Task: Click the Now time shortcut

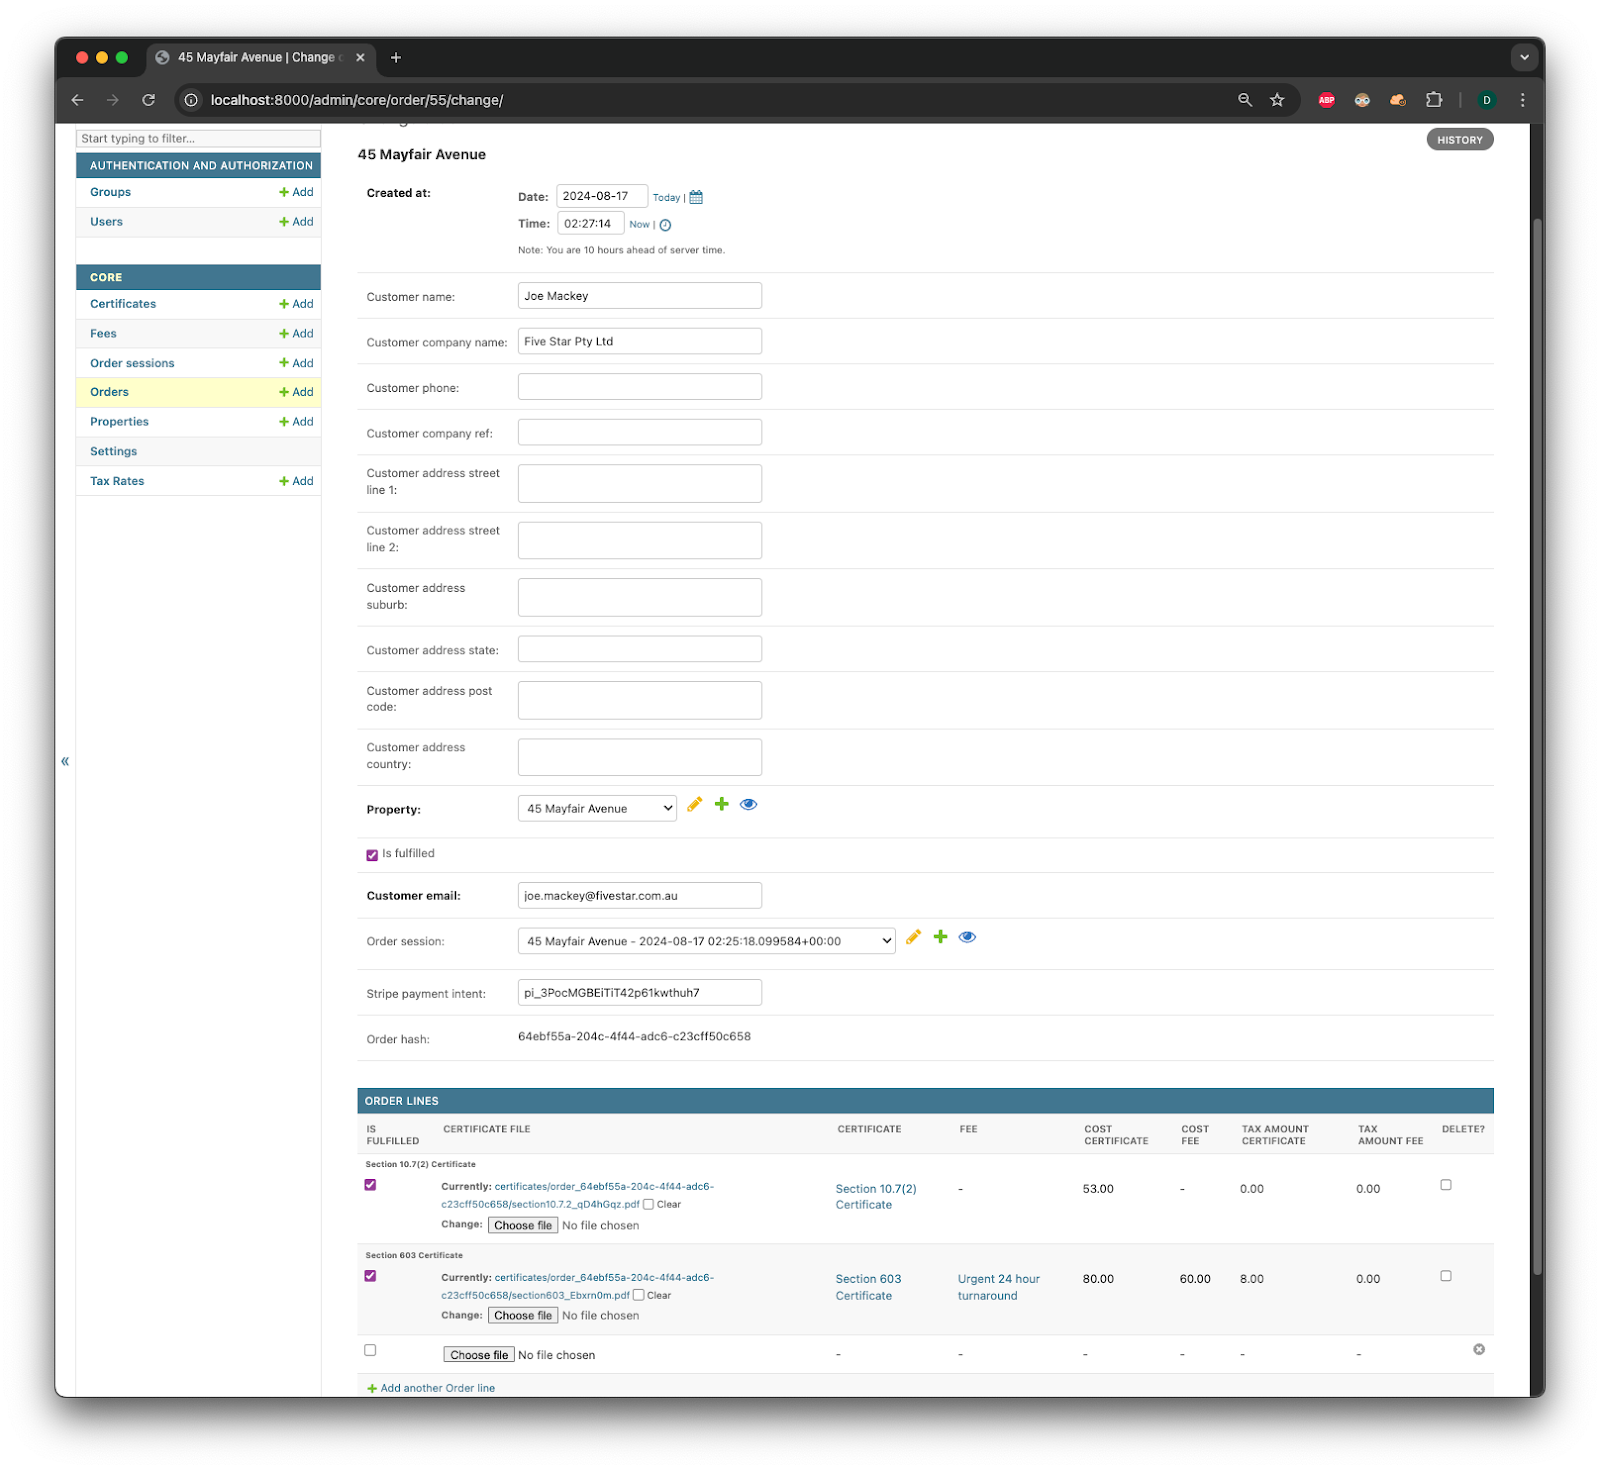Action: coord(639,225)
